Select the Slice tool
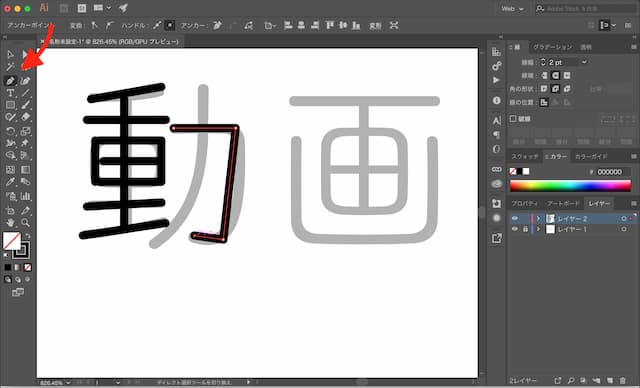640x388 pixels. [25, 211]
